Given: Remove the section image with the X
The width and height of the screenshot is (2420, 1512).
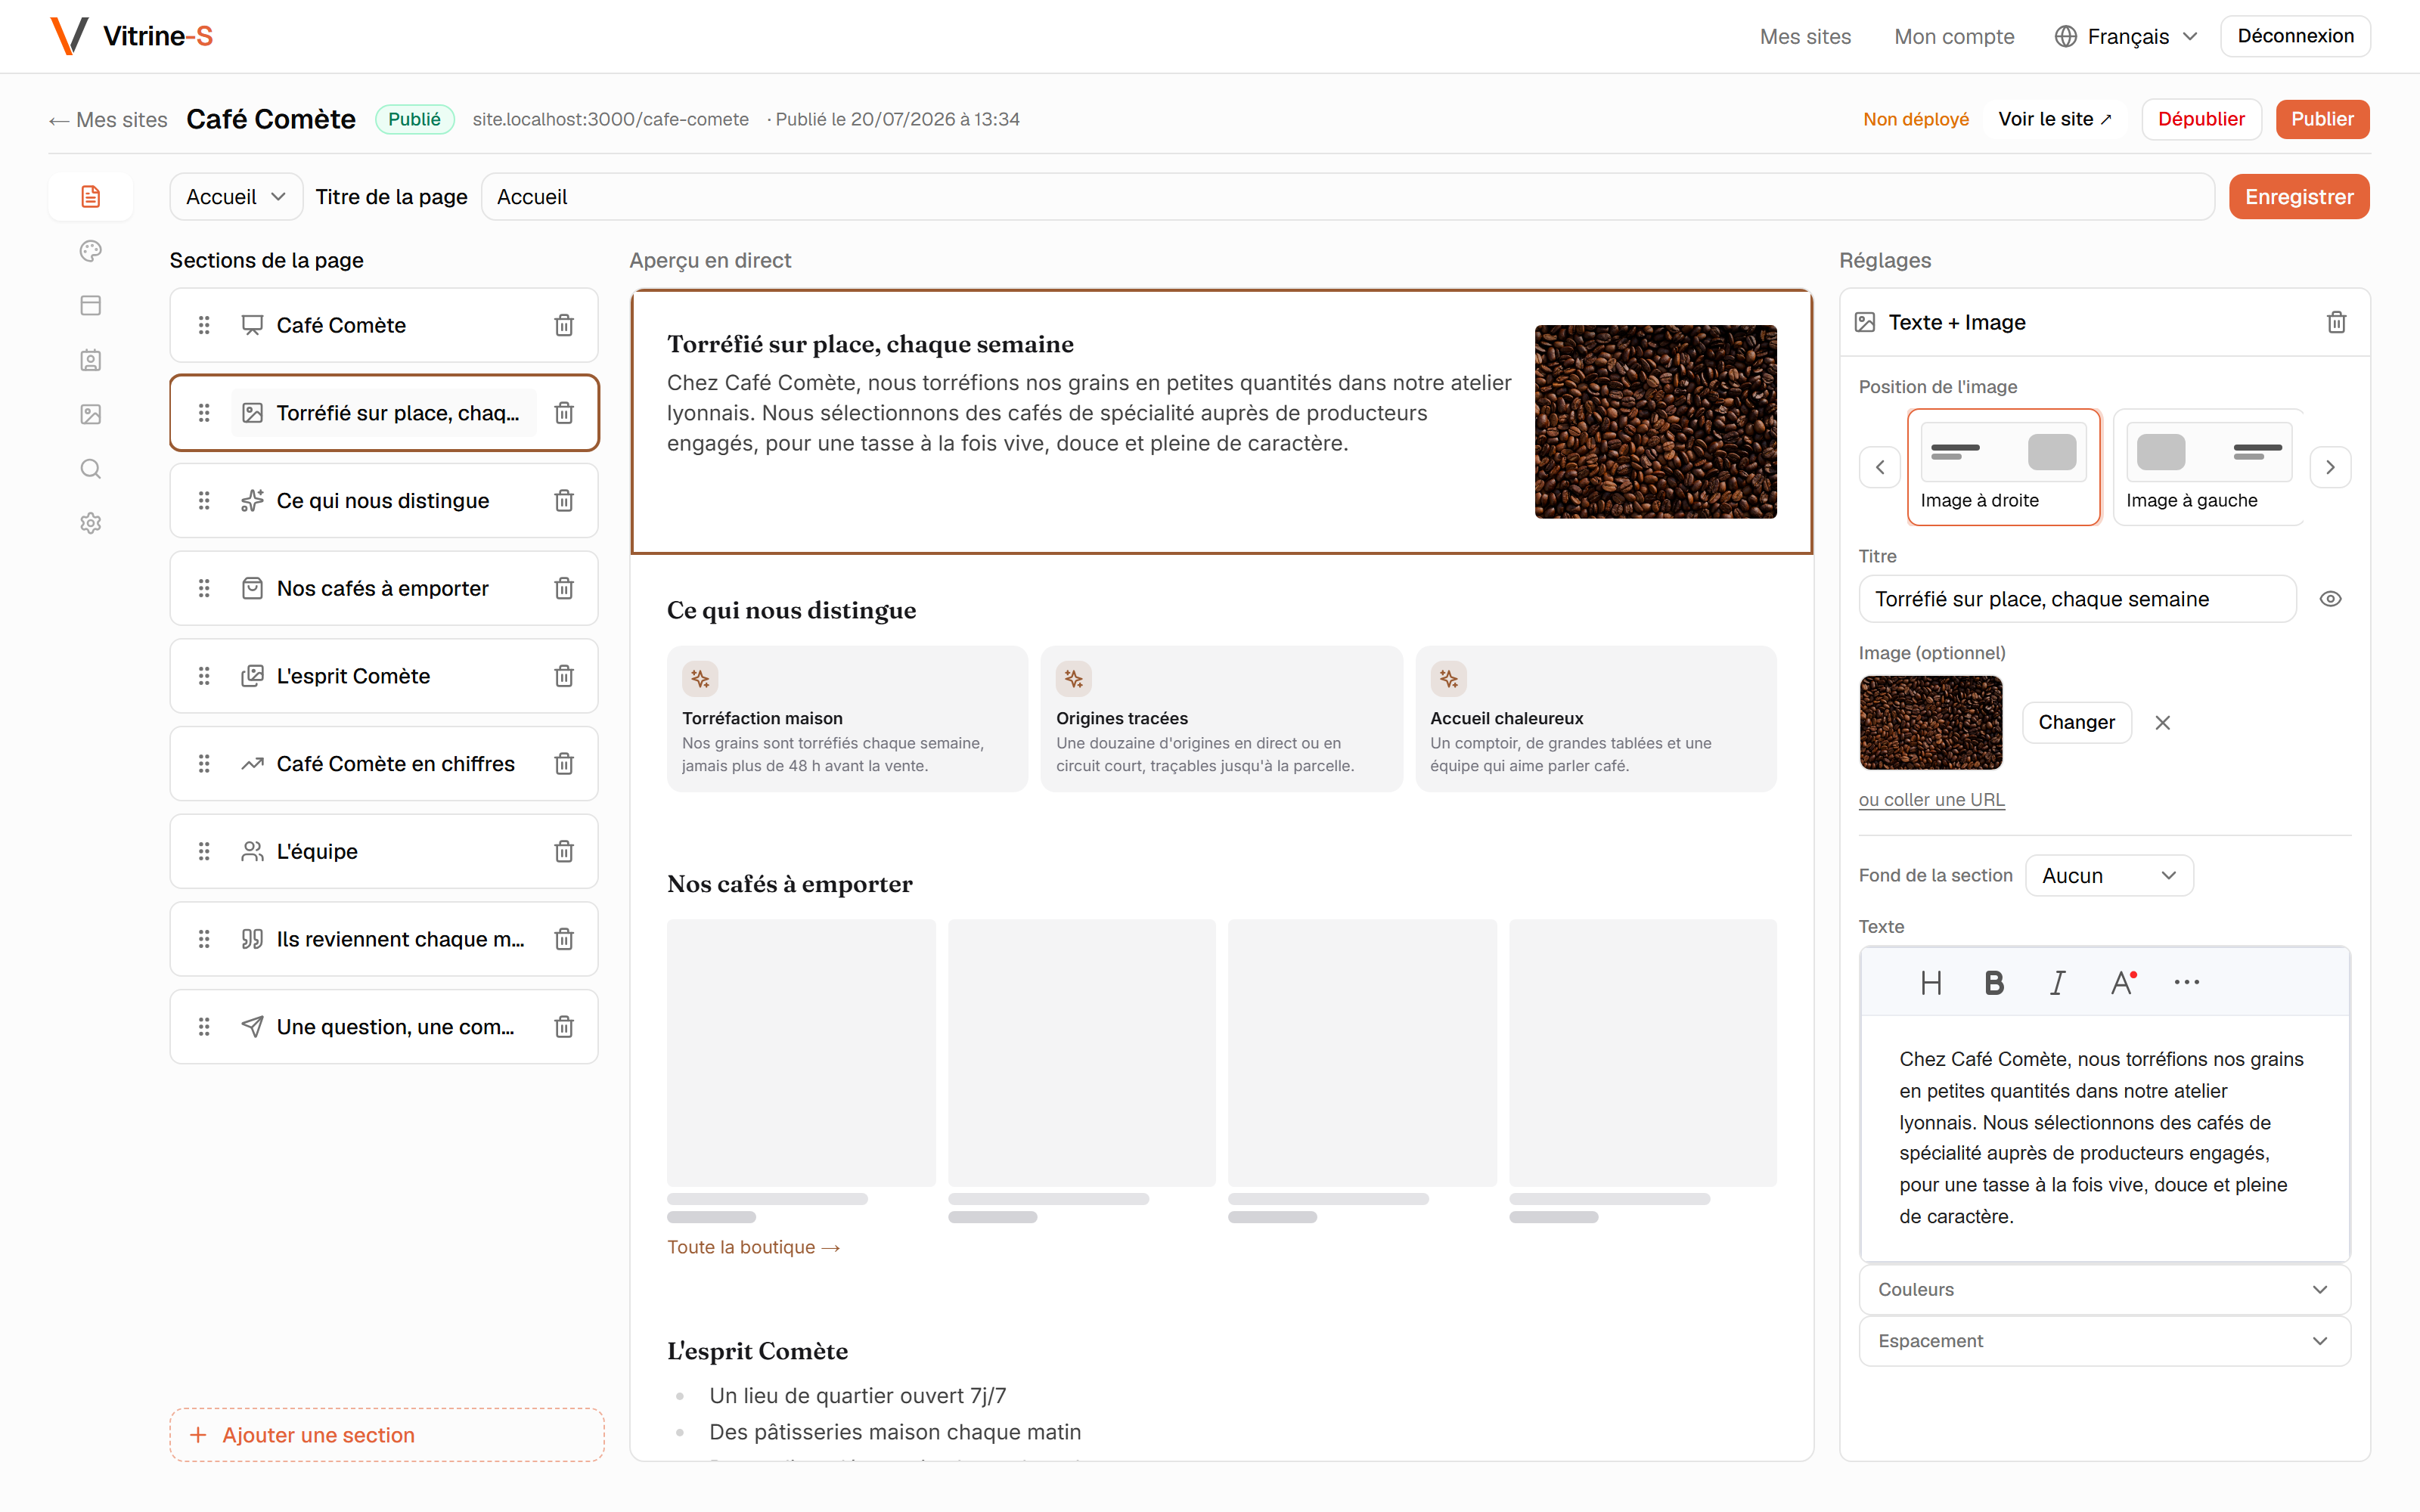Looking at the screenshot, I should [x=2162, y=722].
